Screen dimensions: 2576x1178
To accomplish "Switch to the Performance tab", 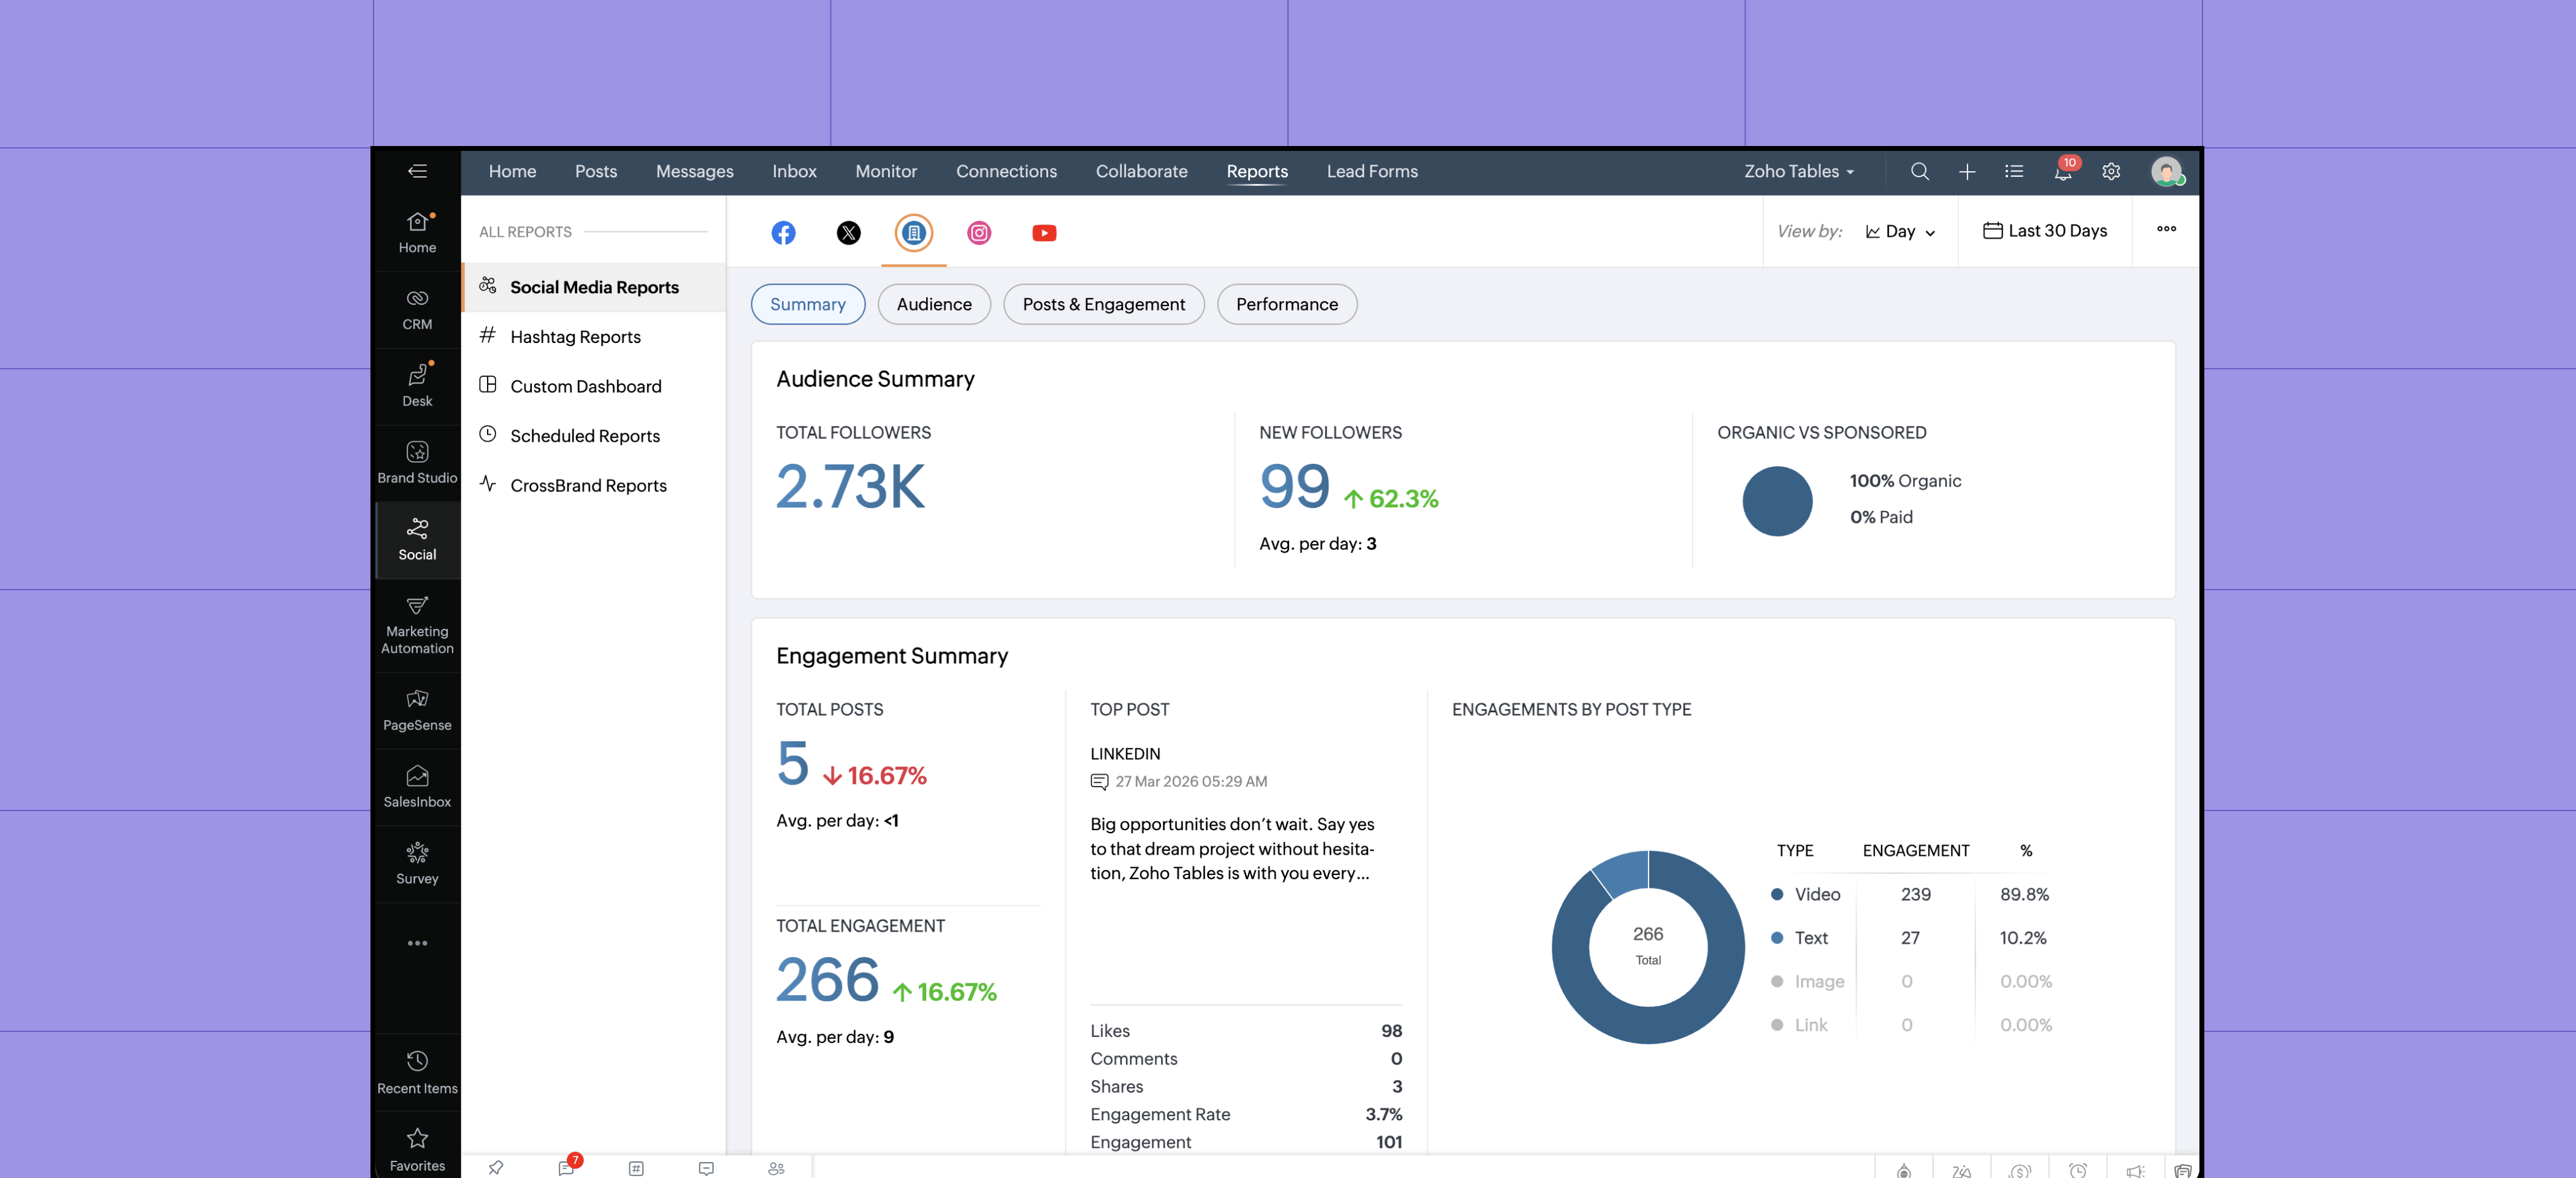I will click(1287, 304).
